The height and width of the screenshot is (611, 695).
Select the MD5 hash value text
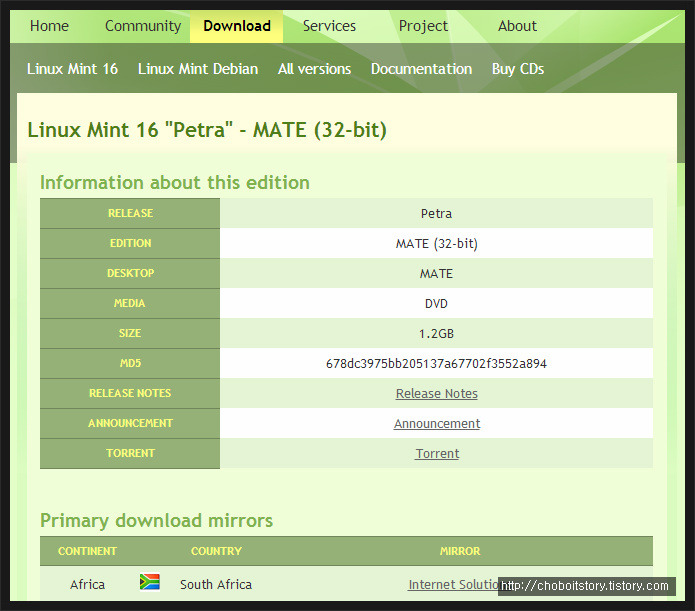[x=437, y=364]
